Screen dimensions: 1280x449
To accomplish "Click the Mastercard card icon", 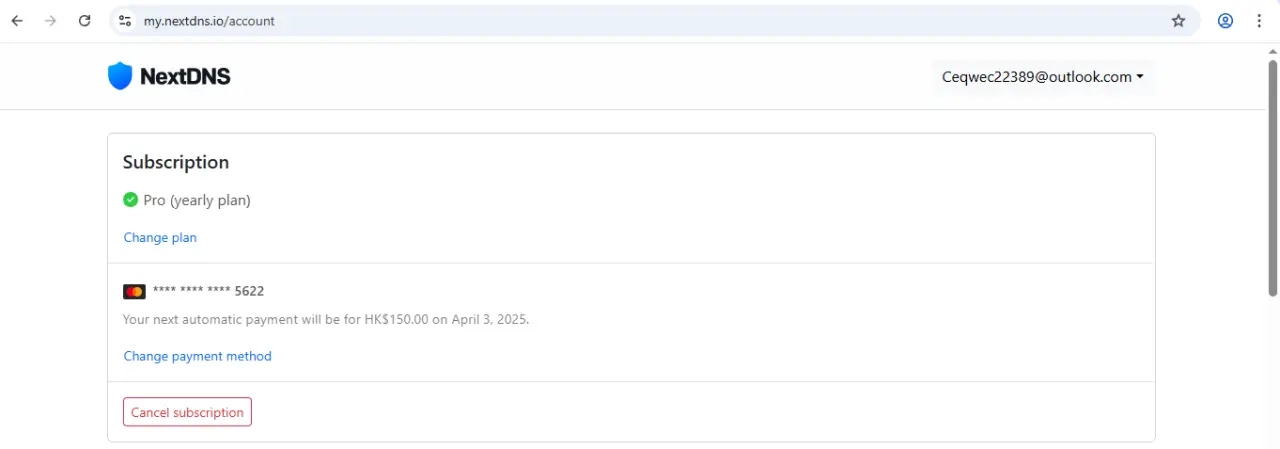I will coord(134,291).
